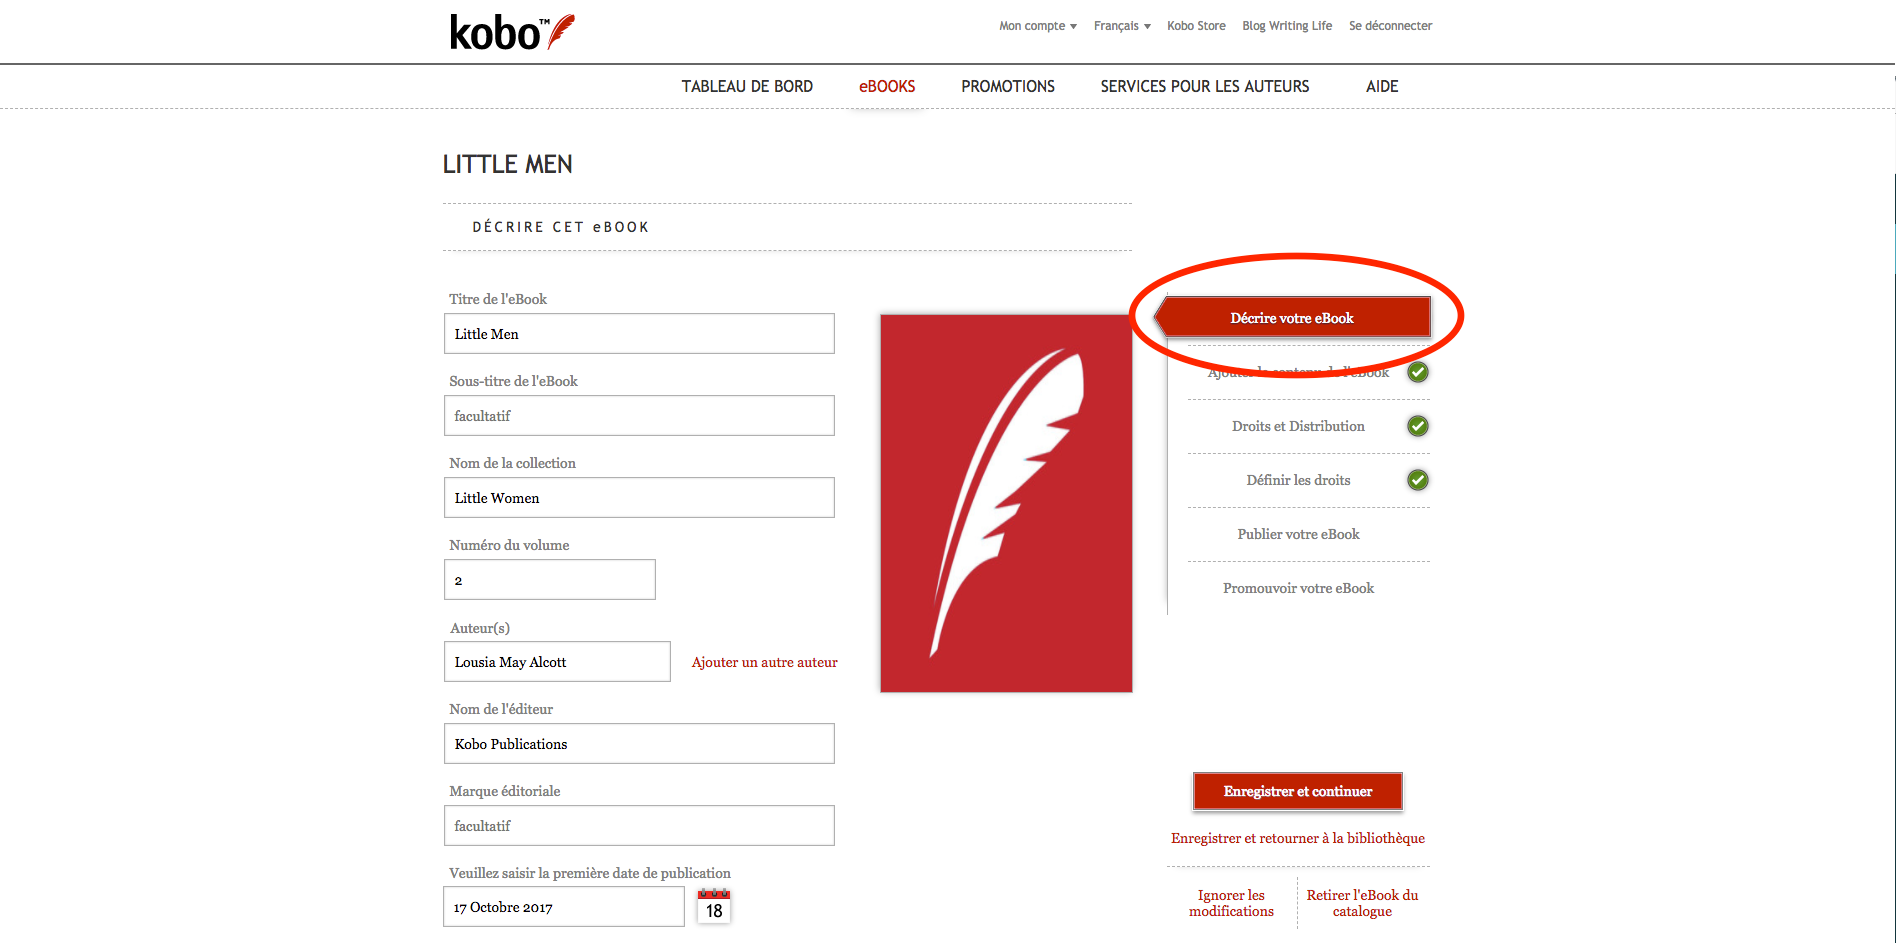Image resolution: width=1896 pixels, height=943 pixels.
Task: Open the Français language dropdown
Action: click(1122, 26)
